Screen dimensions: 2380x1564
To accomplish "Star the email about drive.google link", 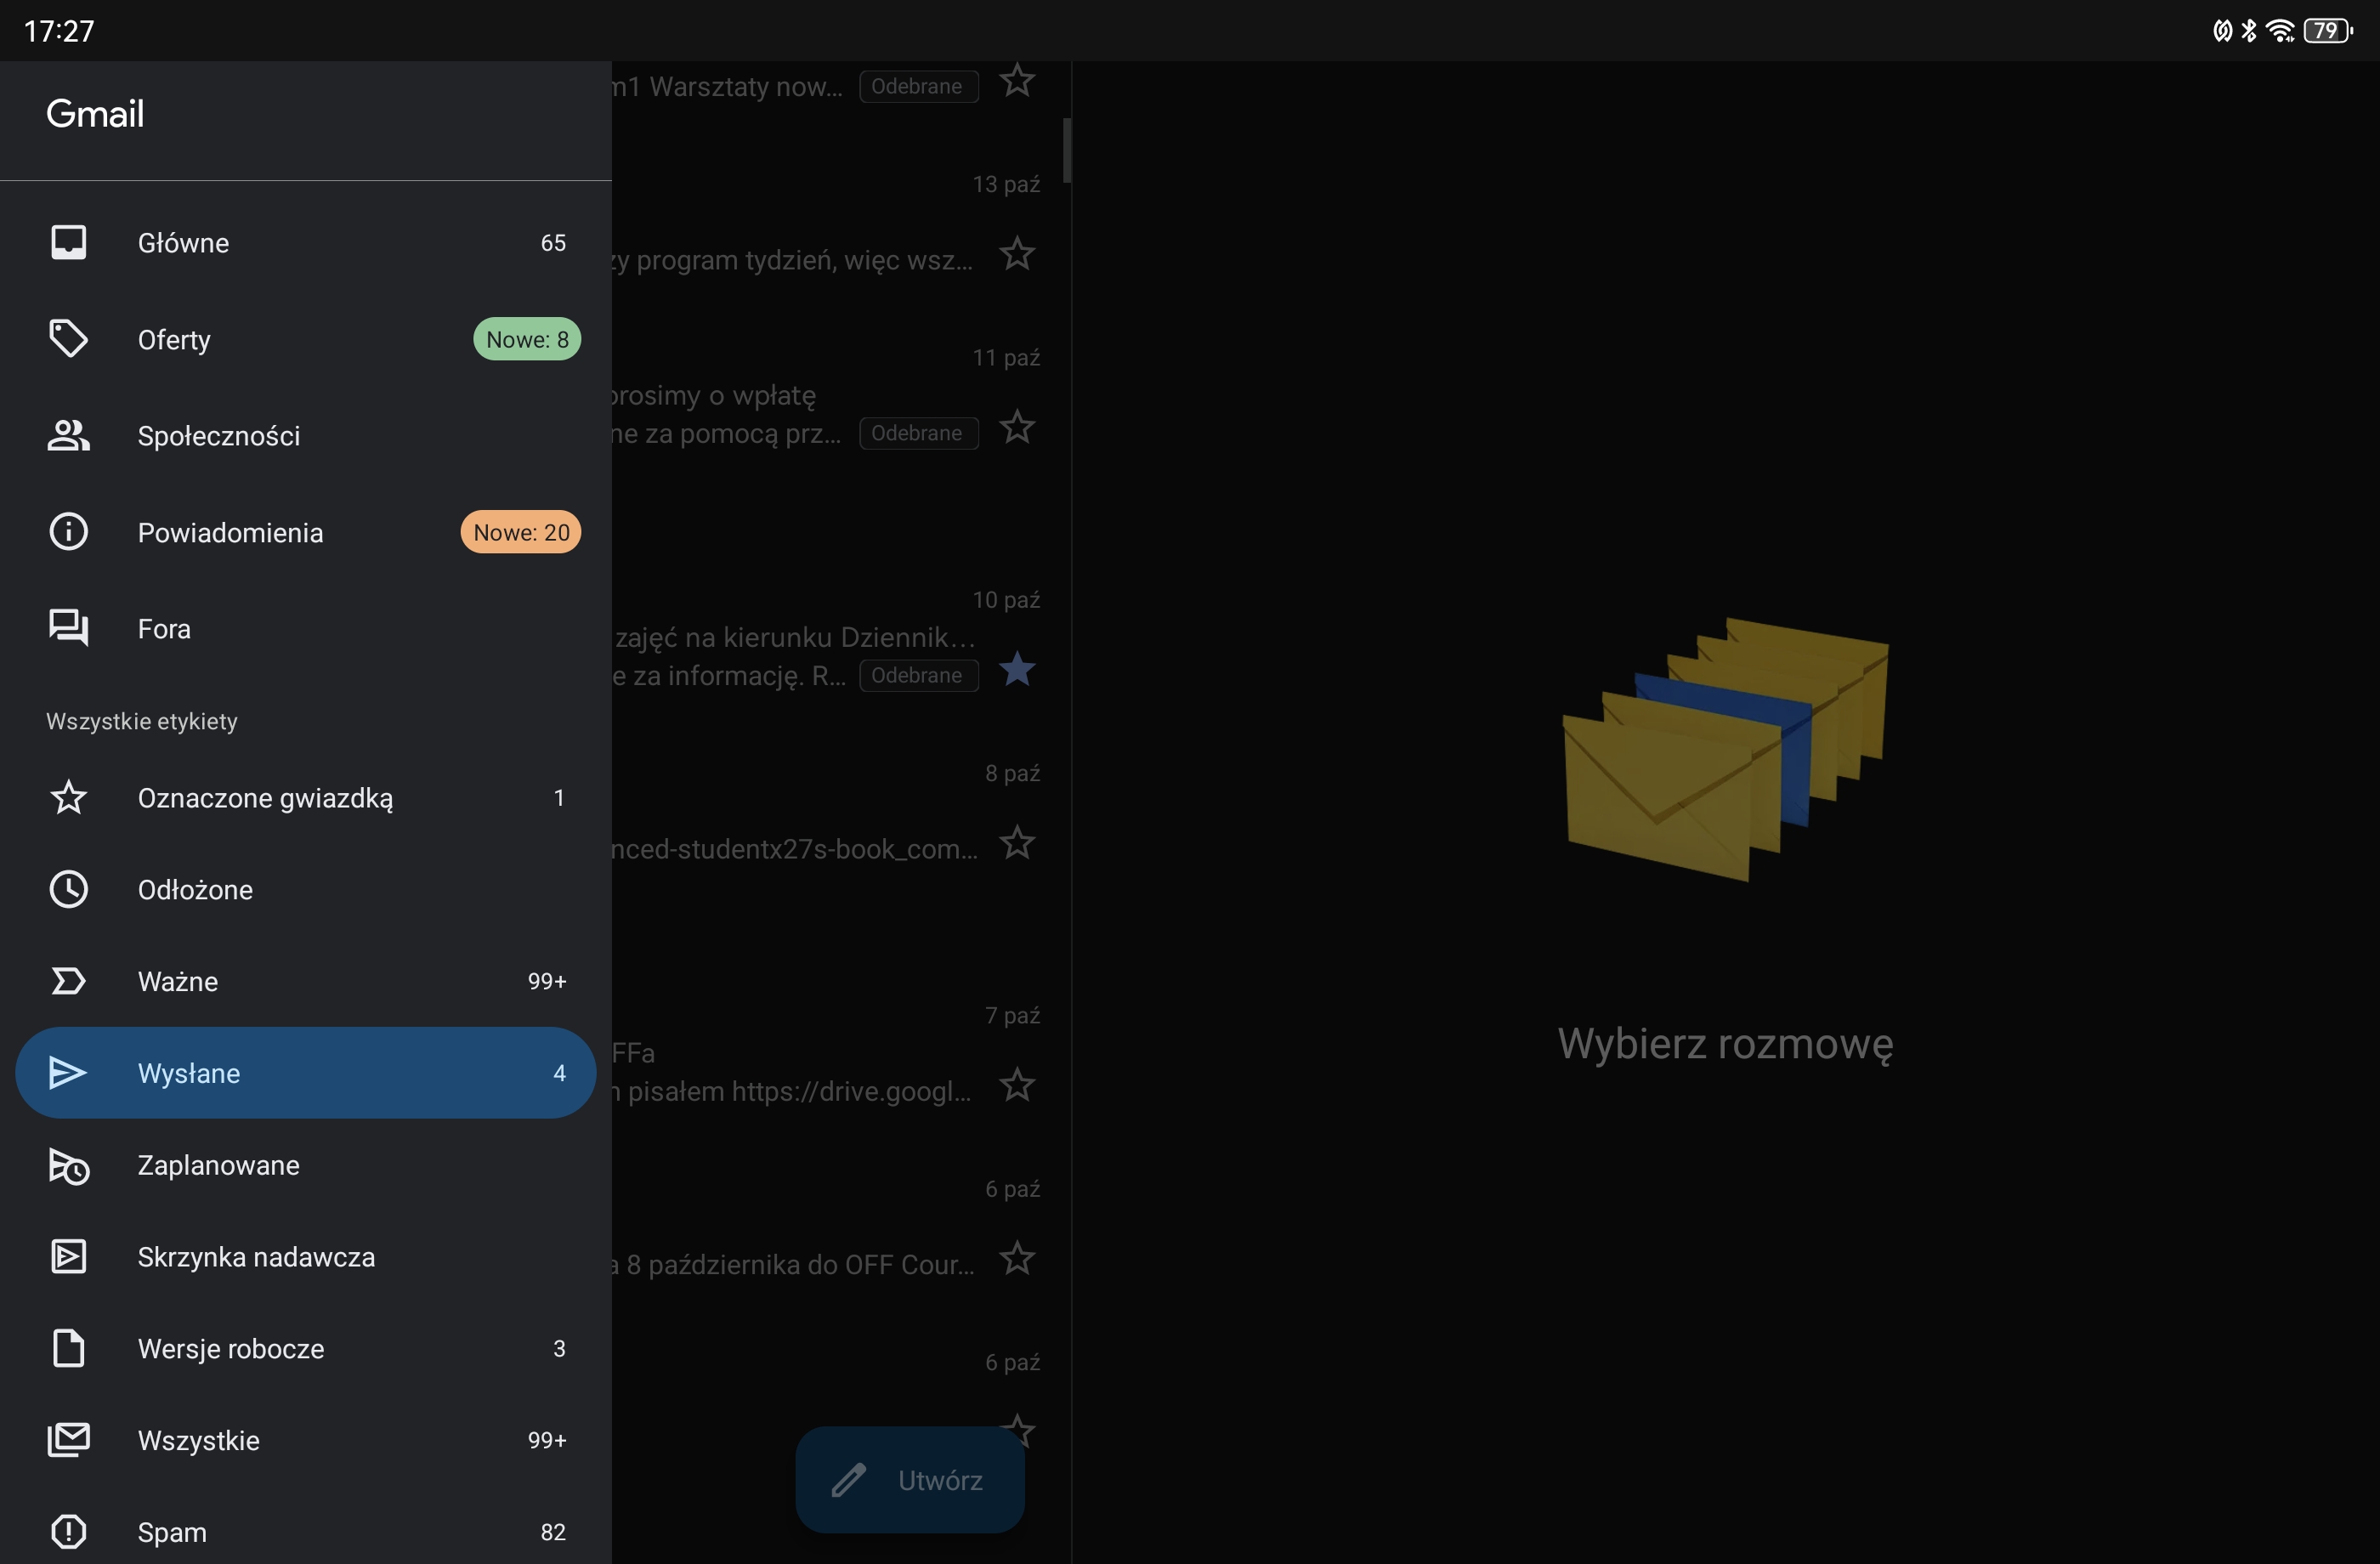I will [1017, 1085].
